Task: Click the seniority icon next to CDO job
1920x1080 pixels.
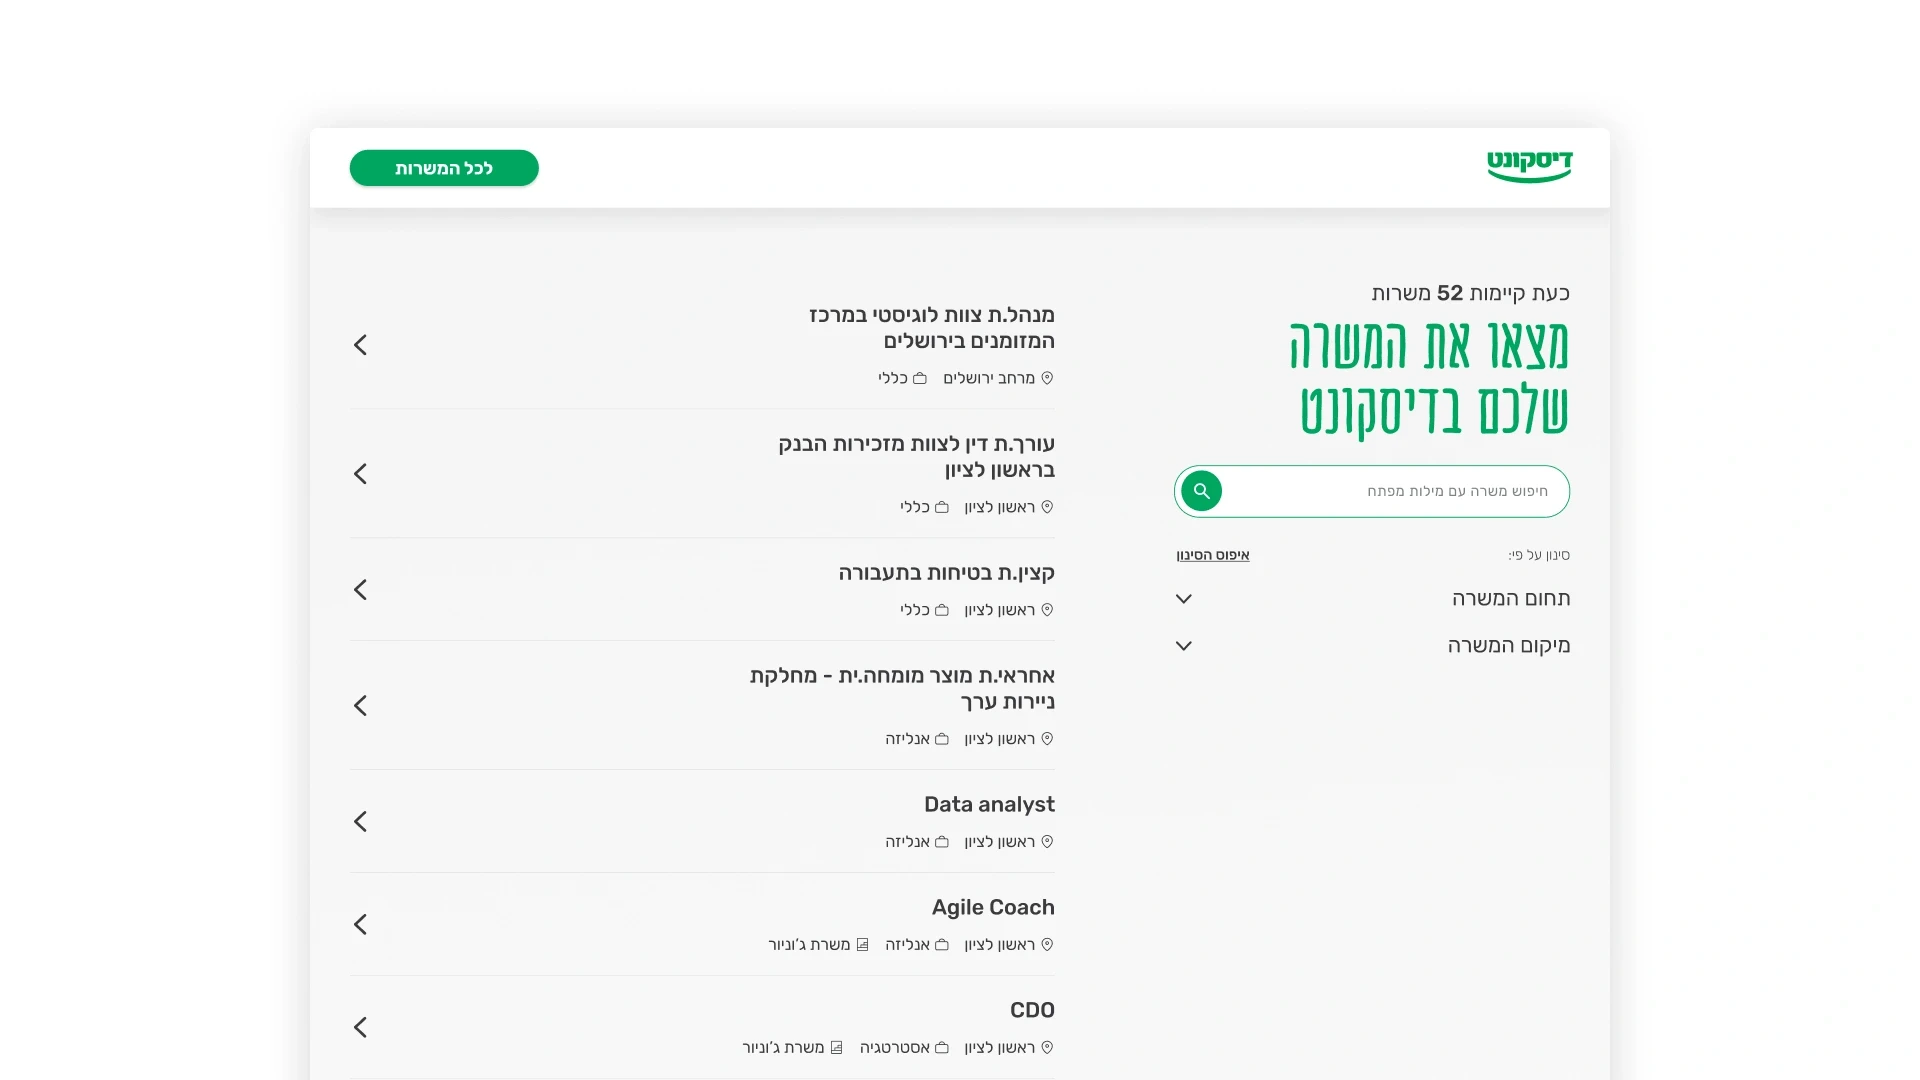Action: tap(836, 1047)
